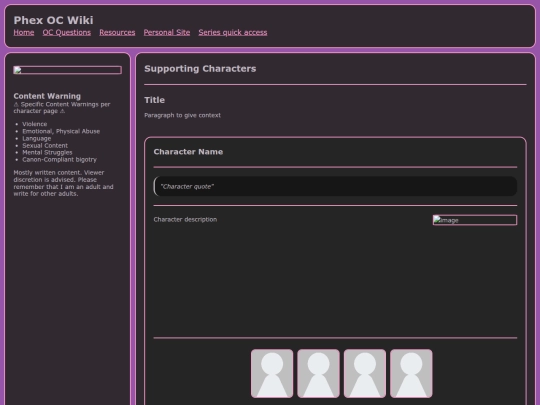This screenshot has height=405, width=540.
Task: Click 'Emotional, Physical Abuse' list item
Action: point(61,131)
